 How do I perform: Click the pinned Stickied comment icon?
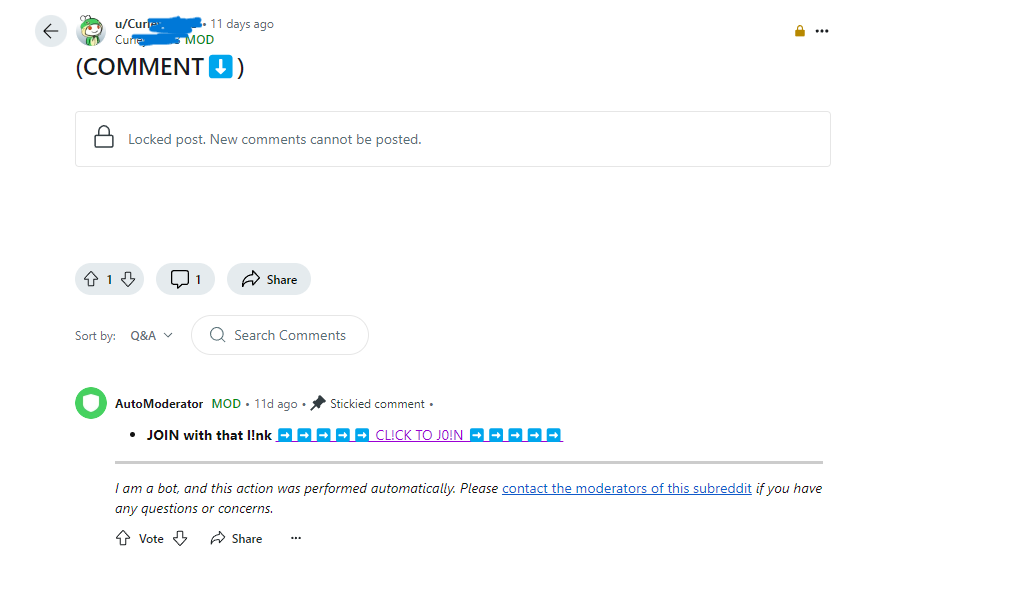tap(318, 403)
